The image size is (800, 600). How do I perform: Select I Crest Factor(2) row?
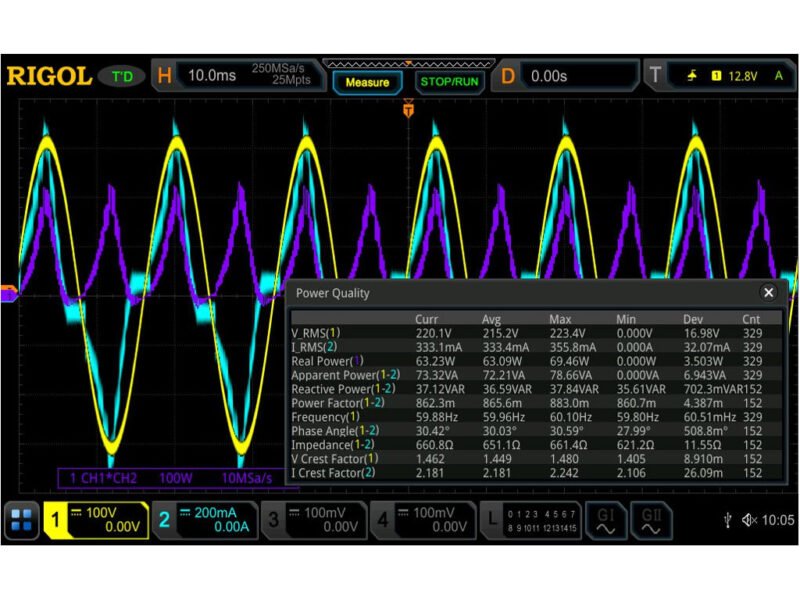(x=536, y=473)
